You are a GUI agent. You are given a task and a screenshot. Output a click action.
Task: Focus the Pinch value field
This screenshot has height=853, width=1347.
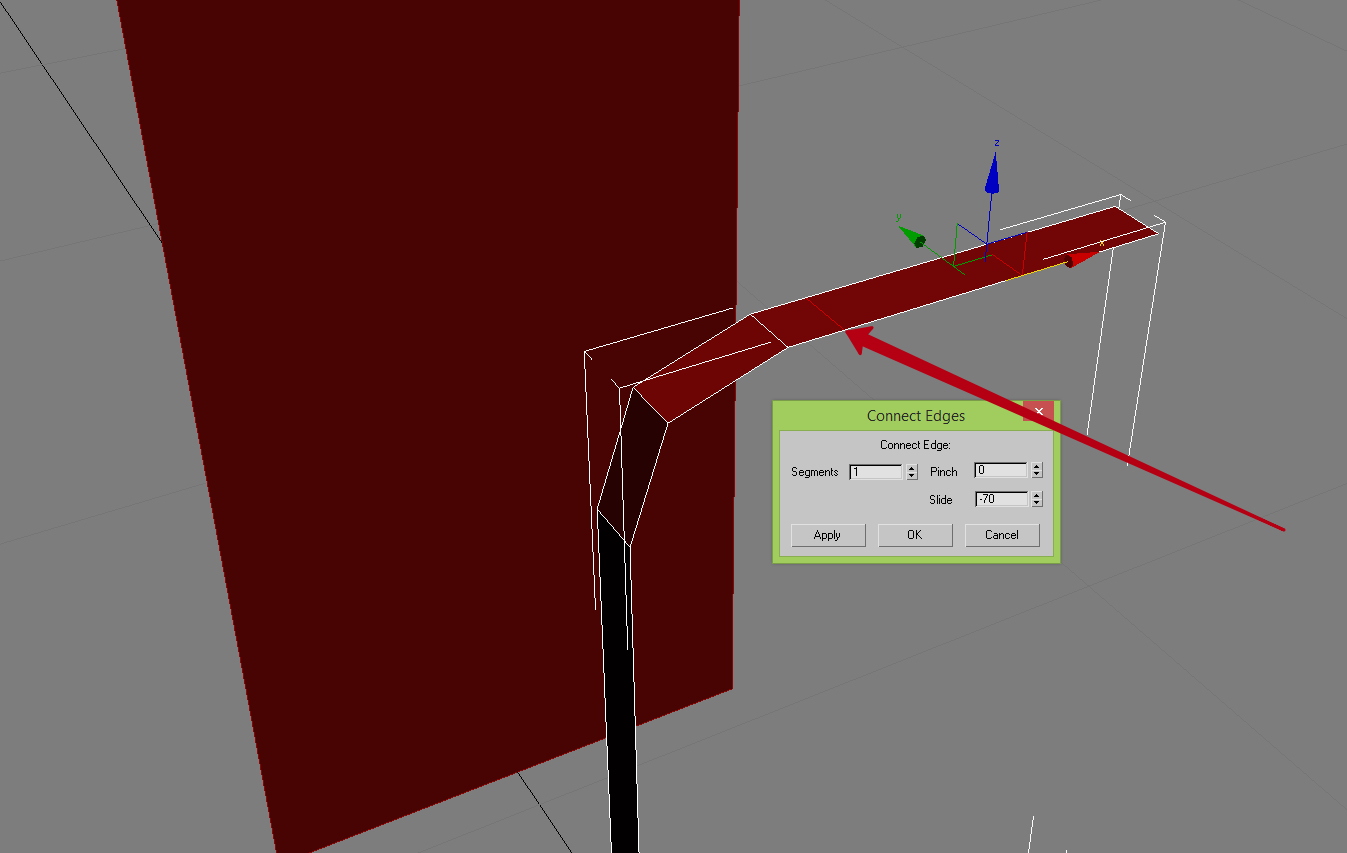pyautogui.click(x=1001, y=470)
